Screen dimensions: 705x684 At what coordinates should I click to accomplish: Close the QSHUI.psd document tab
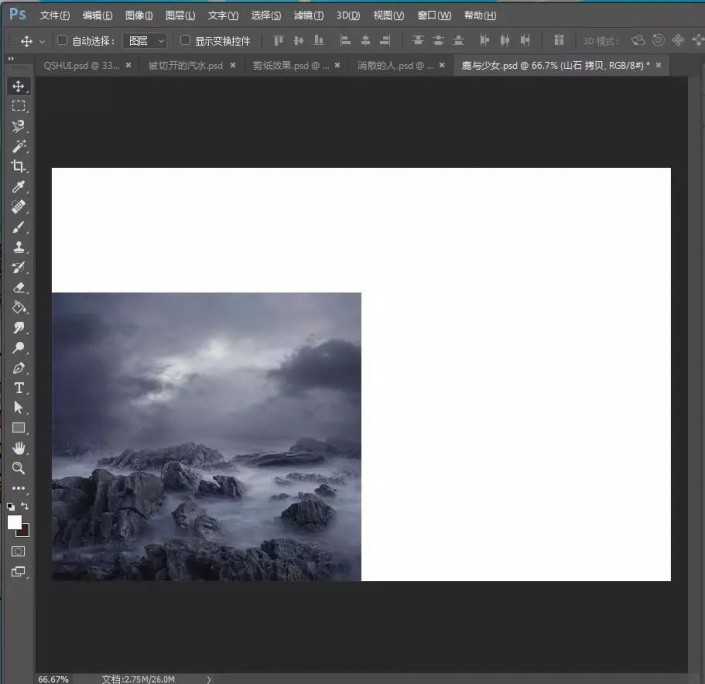pyautogui.click(x=127, y=65)
